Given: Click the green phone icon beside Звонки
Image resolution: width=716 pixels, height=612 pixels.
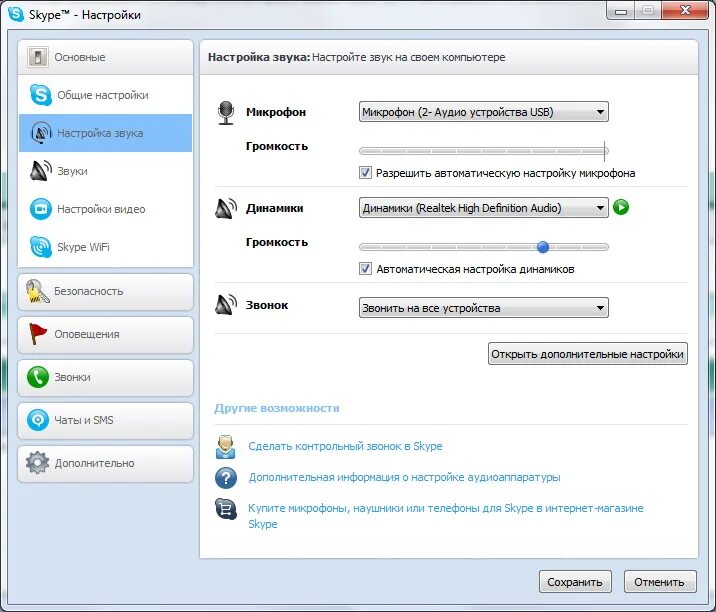Looking at the screenshot, I should [37, 377].
